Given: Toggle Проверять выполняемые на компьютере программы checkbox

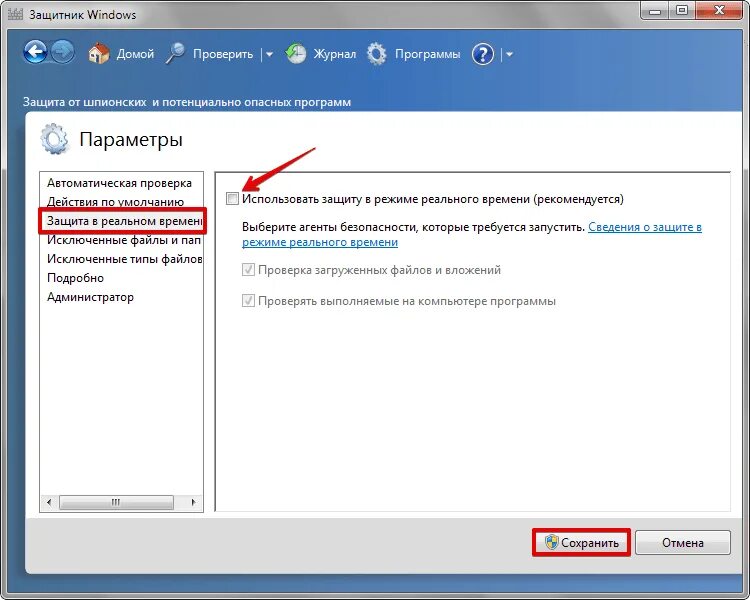Looking at the screenshot, I should 248,301.
